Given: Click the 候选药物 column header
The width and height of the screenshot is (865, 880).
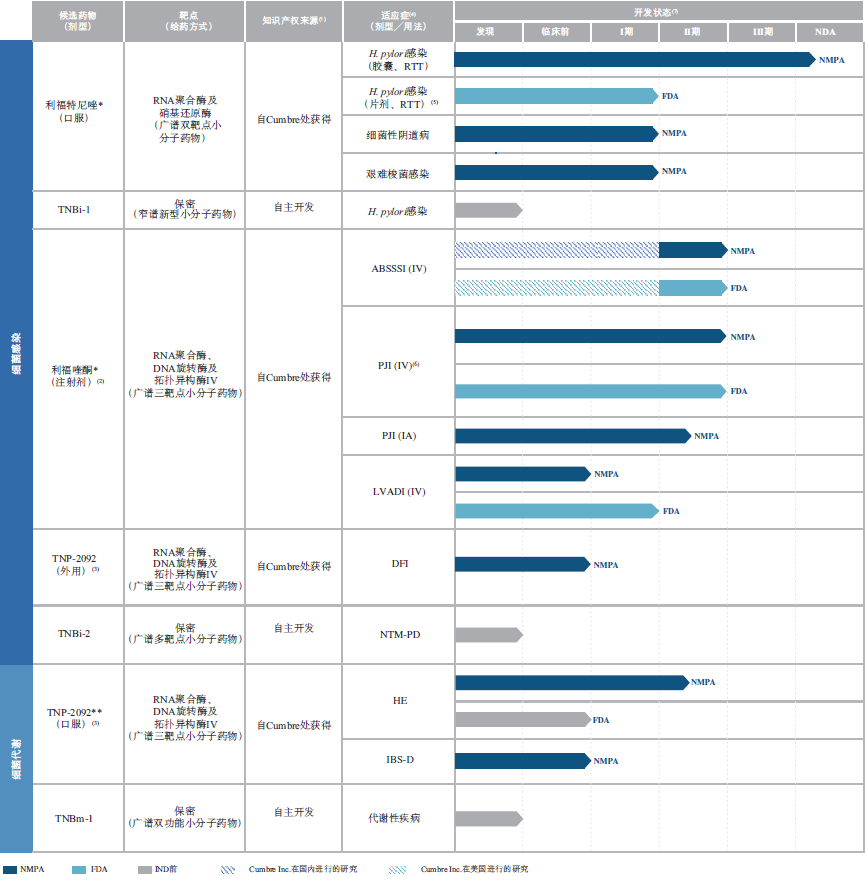Looking at the screenshot, I should tap(78, 20).
